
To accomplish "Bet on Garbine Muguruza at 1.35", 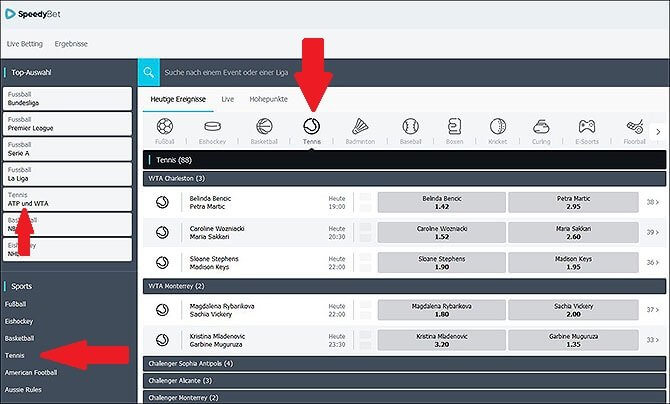I will coord(573,340).
